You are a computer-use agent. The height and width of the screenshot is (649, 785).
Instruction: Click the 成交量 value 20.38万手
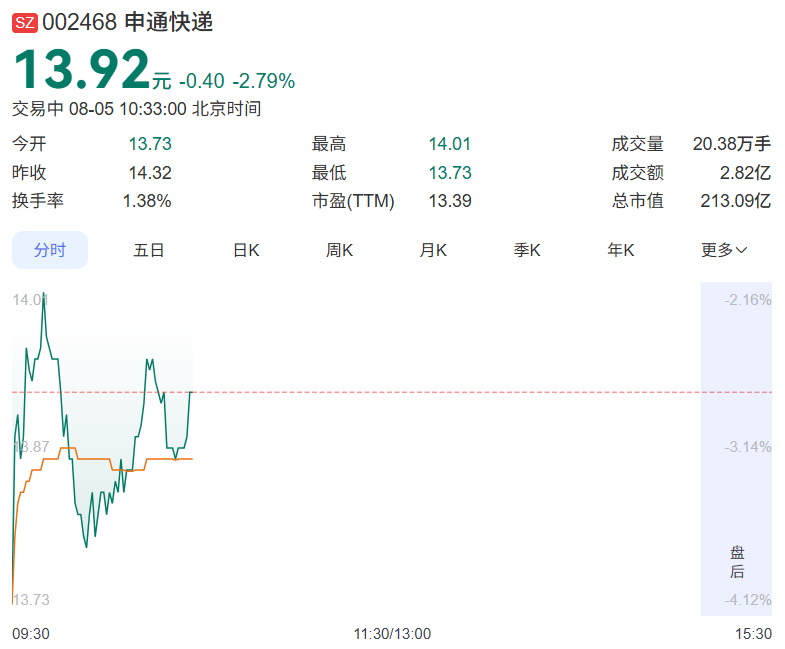pyautogui.click(x=731, y=144)
